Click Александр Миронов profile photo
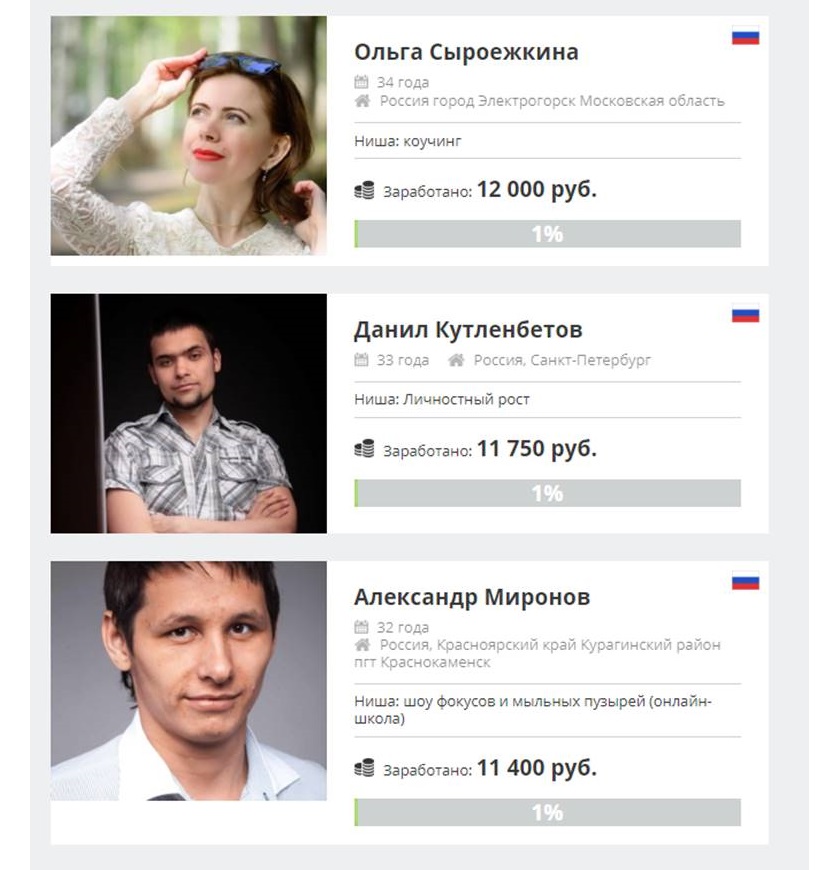 (x=188, y=680)
